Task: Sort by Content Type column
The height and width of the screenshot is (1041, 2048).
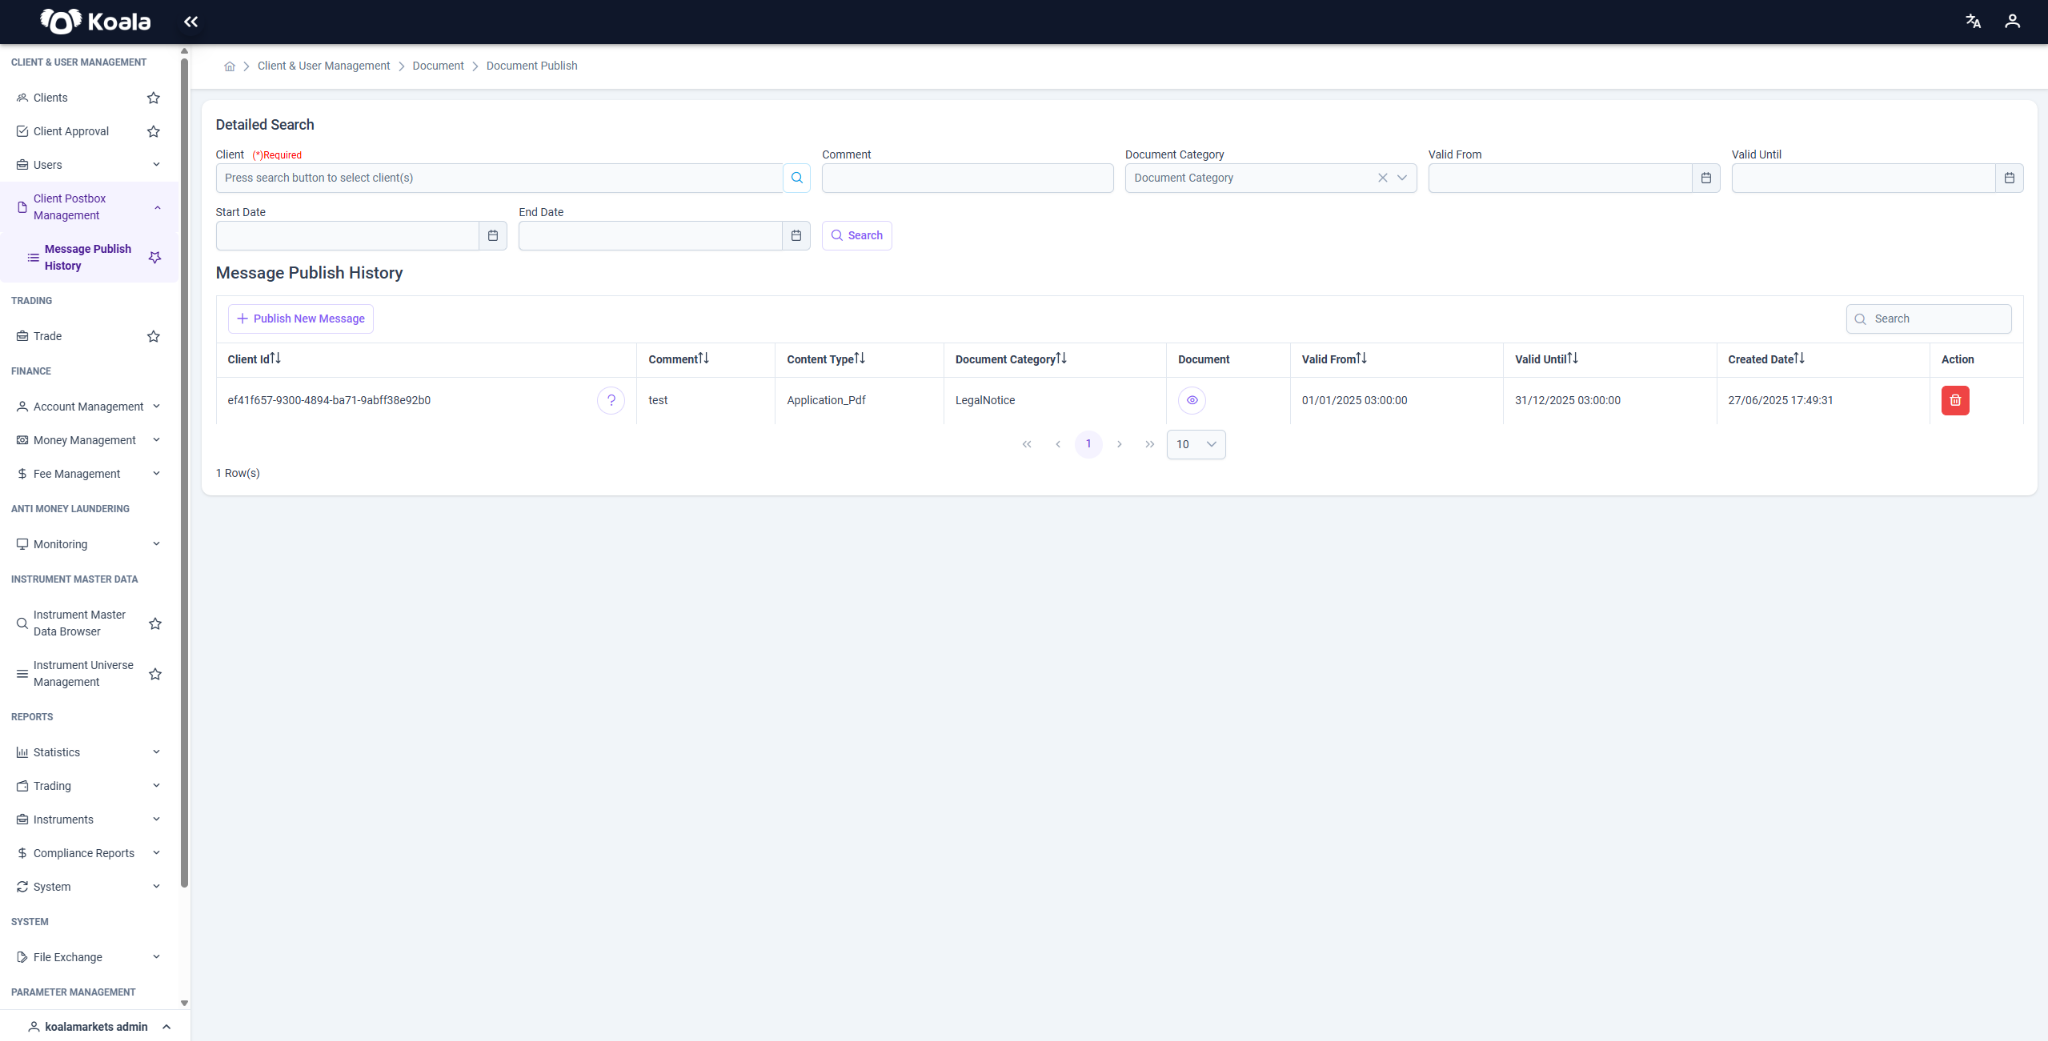Action: (860, 358)
